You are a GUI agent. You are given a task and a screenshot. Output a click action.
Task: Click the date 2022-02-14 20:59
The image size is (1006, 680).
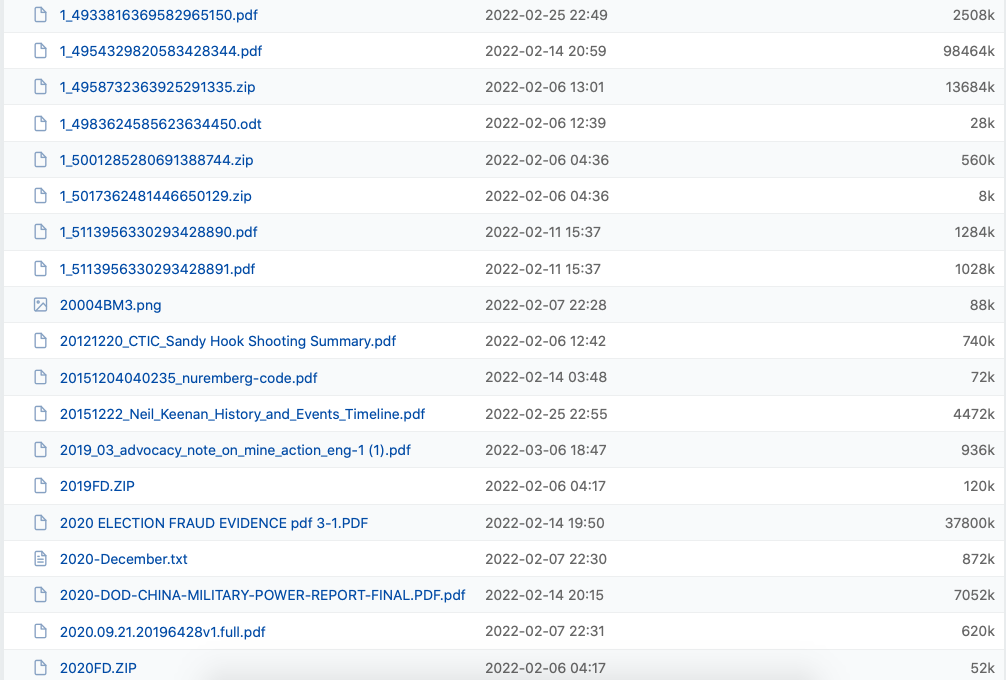545,51
